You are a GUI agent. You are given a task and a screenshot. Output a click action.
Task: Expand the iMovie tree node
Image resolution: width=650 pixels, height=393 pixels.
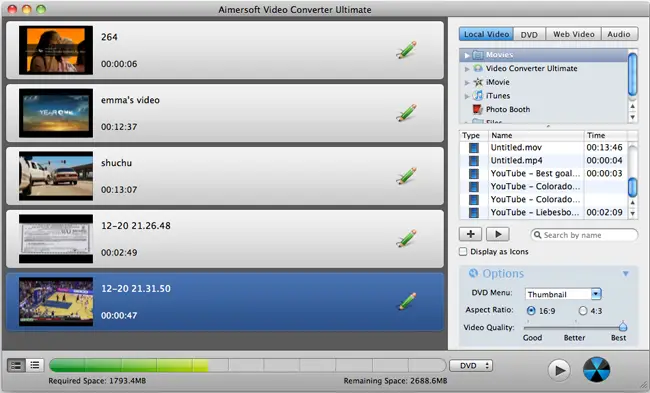coord(467,82)
